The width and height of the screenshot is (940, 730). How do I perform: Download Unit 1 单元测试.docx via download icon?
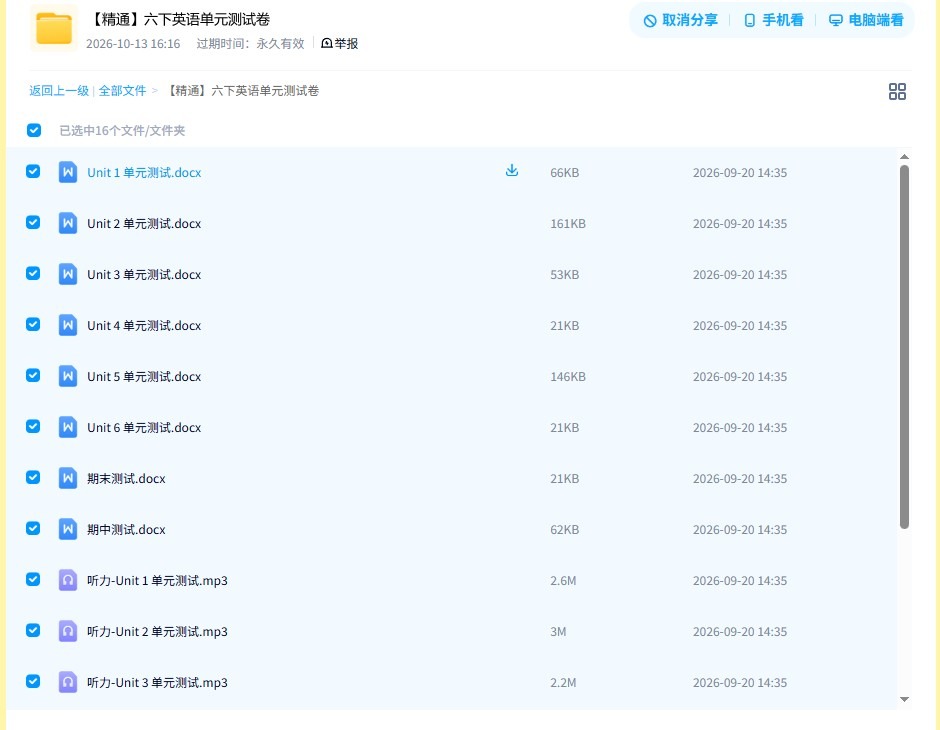[511, 171]
